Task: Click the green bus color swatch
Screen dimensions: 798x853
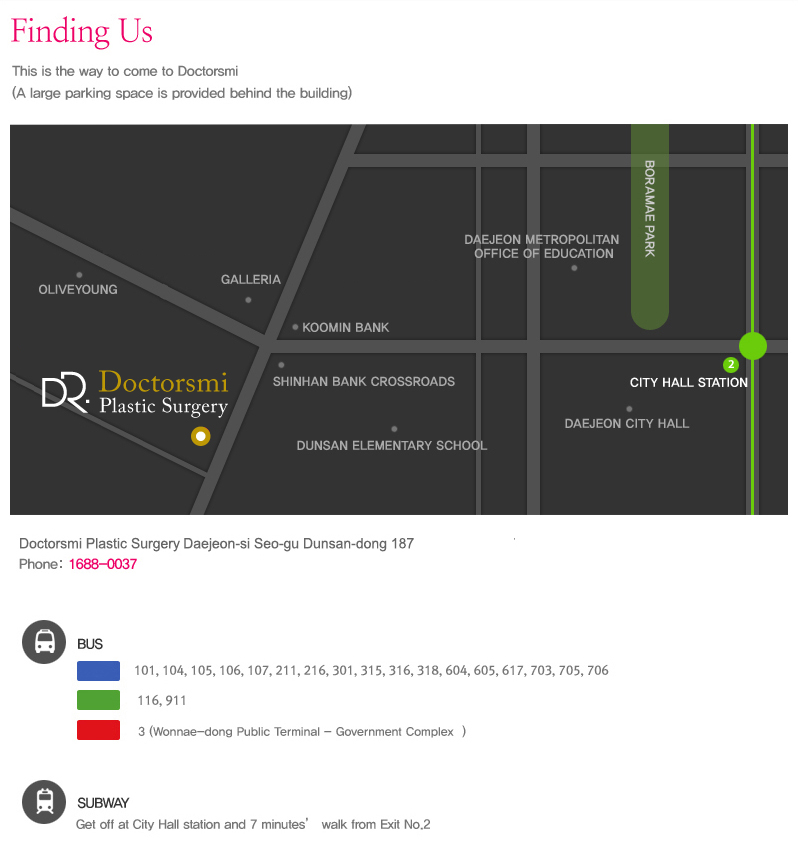Action: click(x=98, y=700)
